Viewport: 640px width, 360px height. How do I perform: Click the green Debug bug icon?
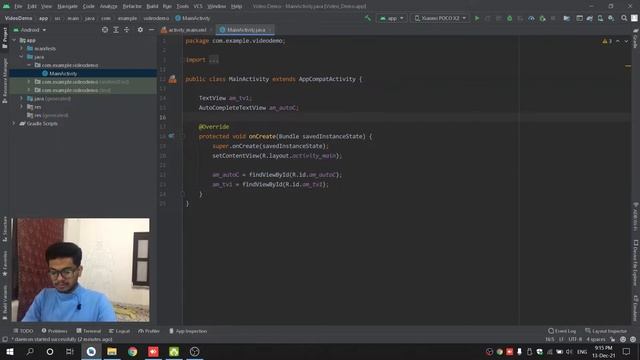pos(509,18)
